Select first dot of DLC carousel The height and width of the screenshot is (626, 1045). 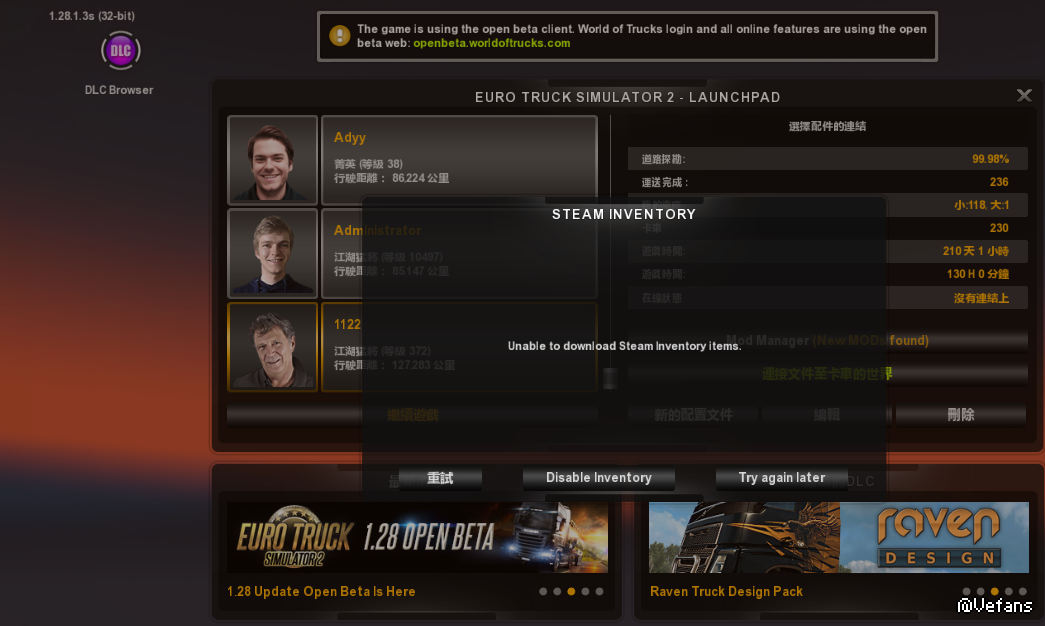966,591
